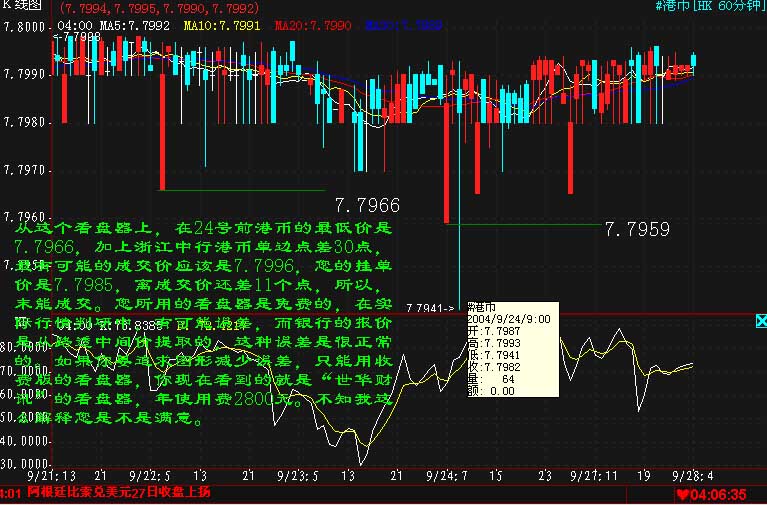Select the MA5:7.7992 indicator label
The image size is (767, 505).
(x=135, y=23)
